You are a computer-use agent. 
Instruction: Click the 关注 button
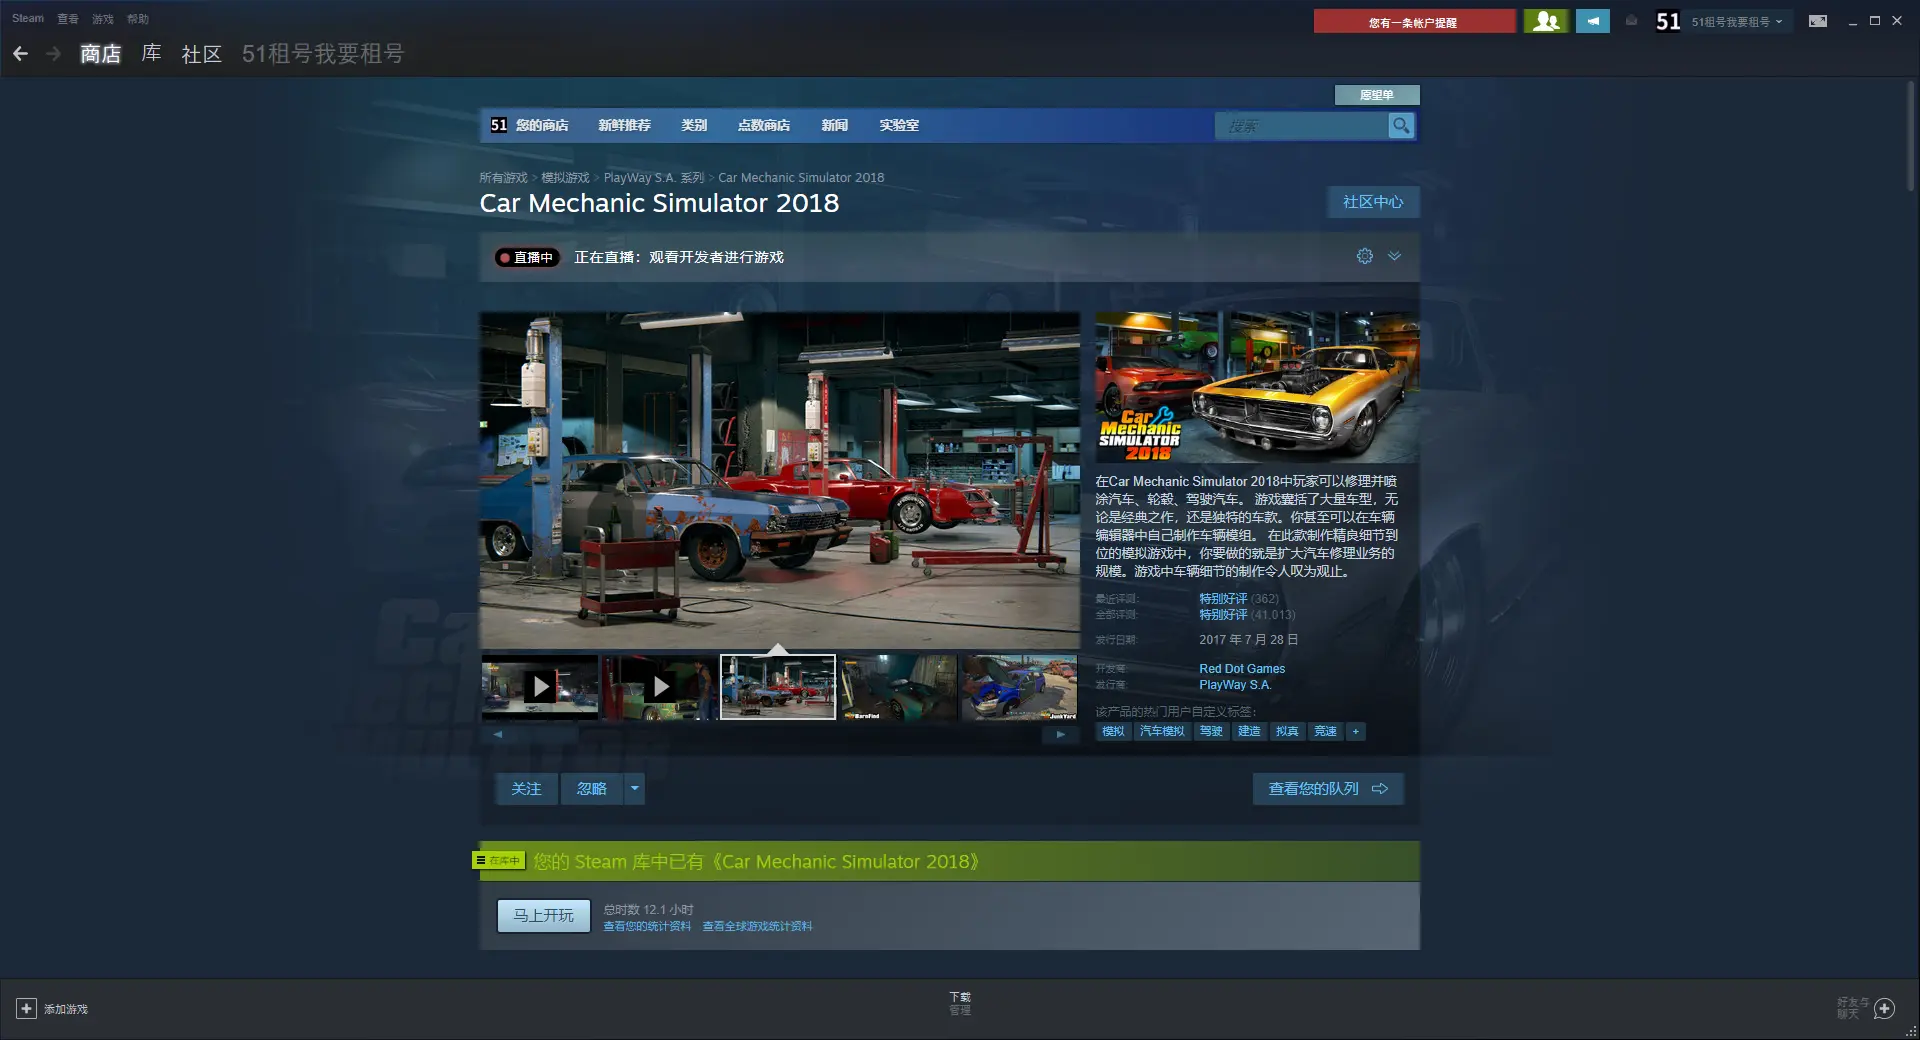526,789
